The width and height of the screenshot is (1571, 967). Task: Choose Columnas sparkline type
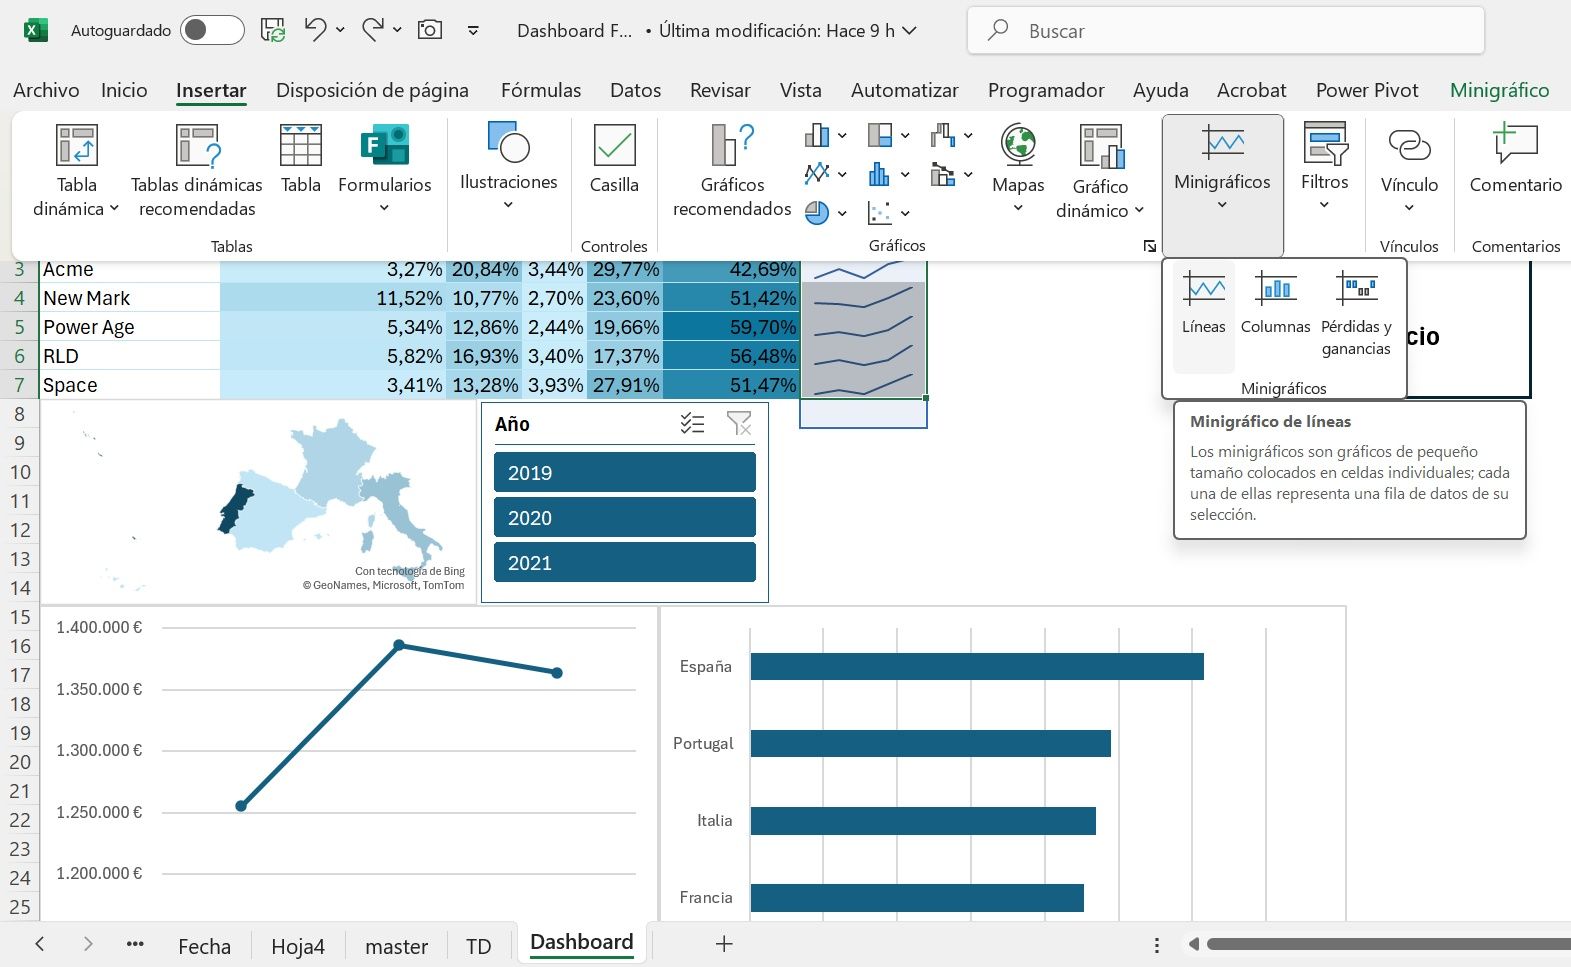click(1275, 304)
